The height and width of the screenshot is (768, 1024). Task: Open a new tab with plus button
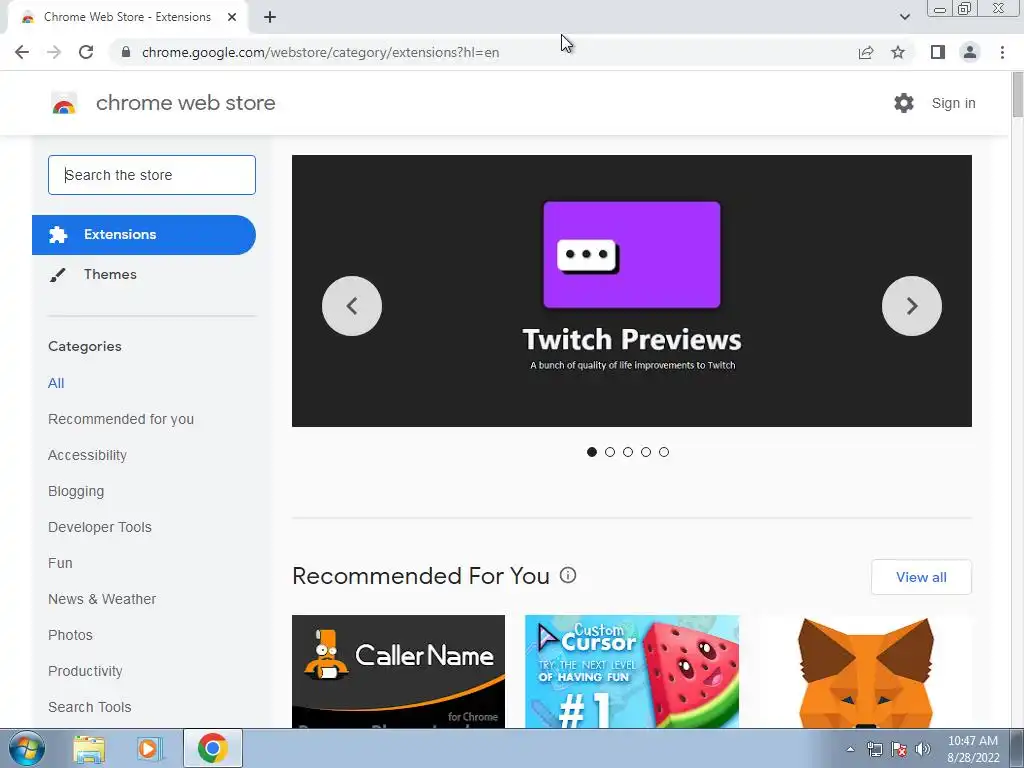(270, 18)
